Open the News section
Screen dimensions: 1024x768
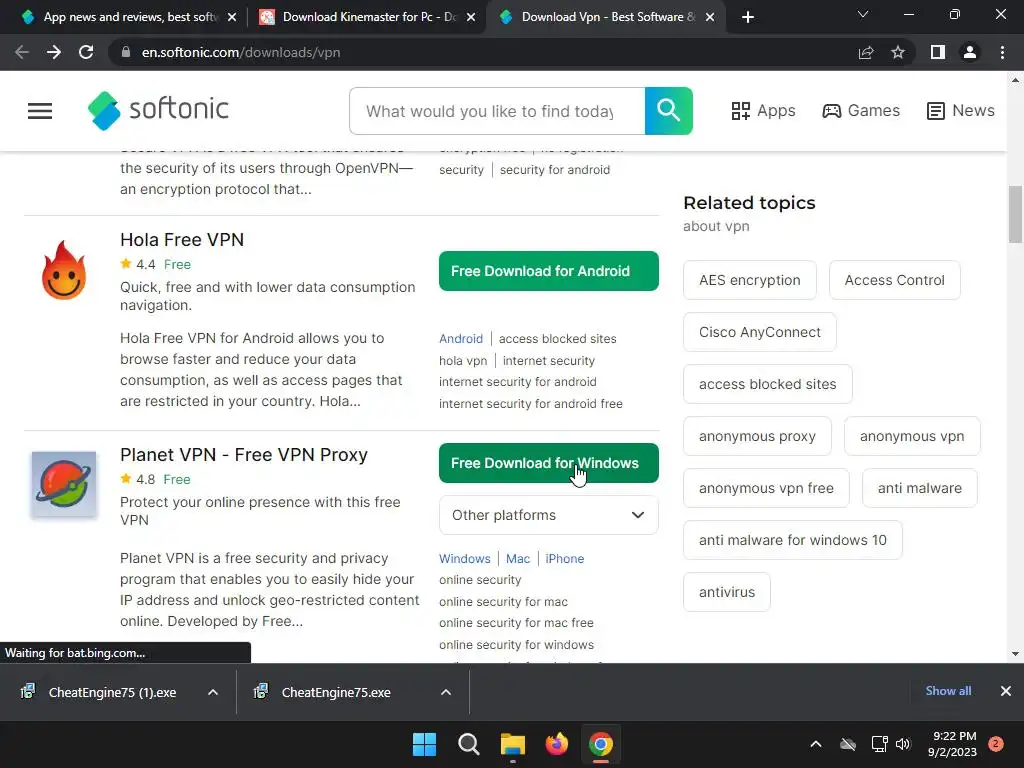961,111
